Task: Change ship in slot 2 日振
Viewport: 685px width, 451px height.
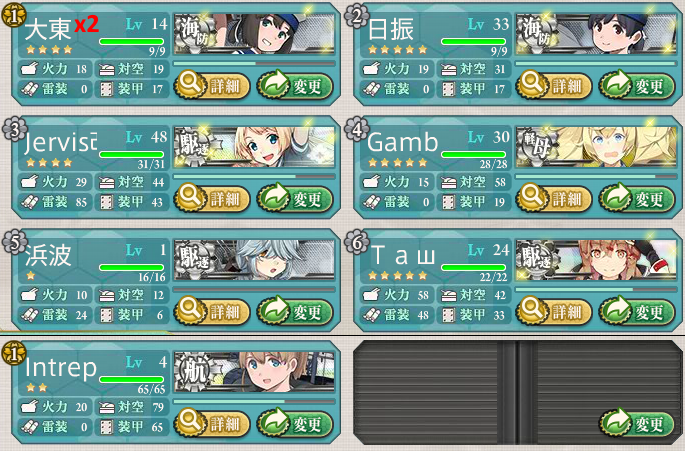Action: [x=637, y=85]
